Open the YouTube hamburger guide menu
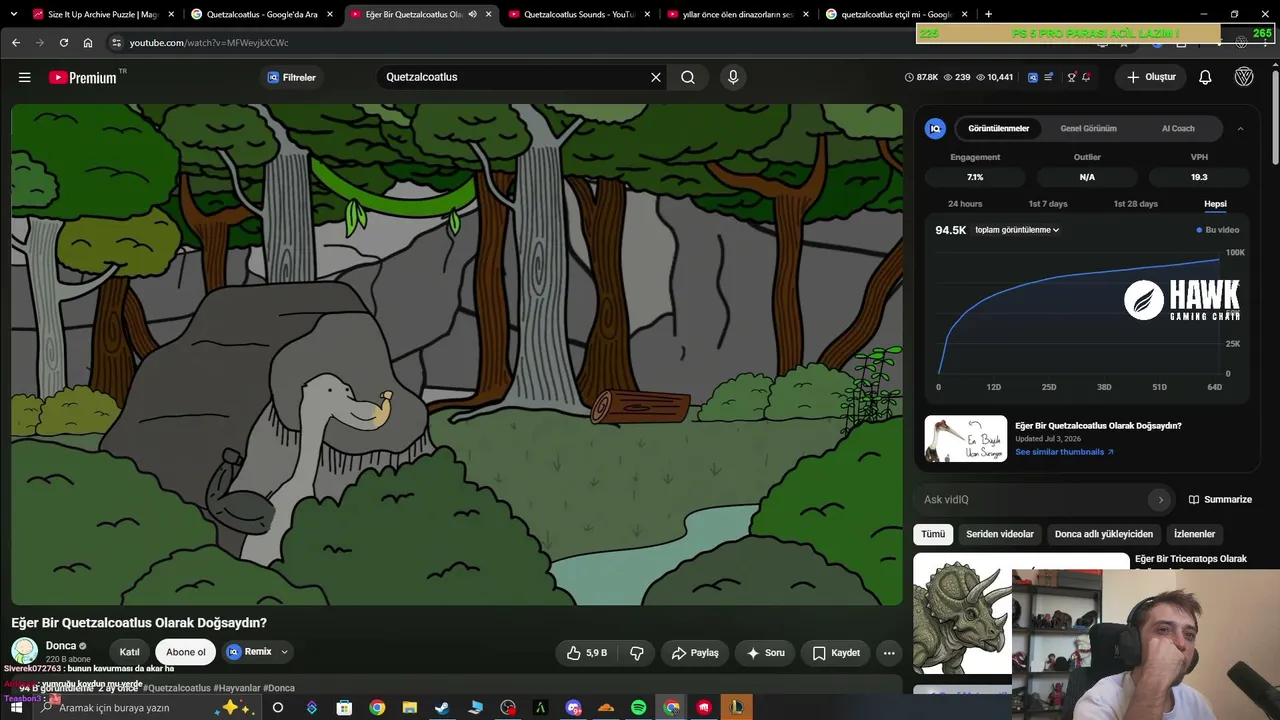Viewport: 1280px width, 720px height. [x=24, y=77]
